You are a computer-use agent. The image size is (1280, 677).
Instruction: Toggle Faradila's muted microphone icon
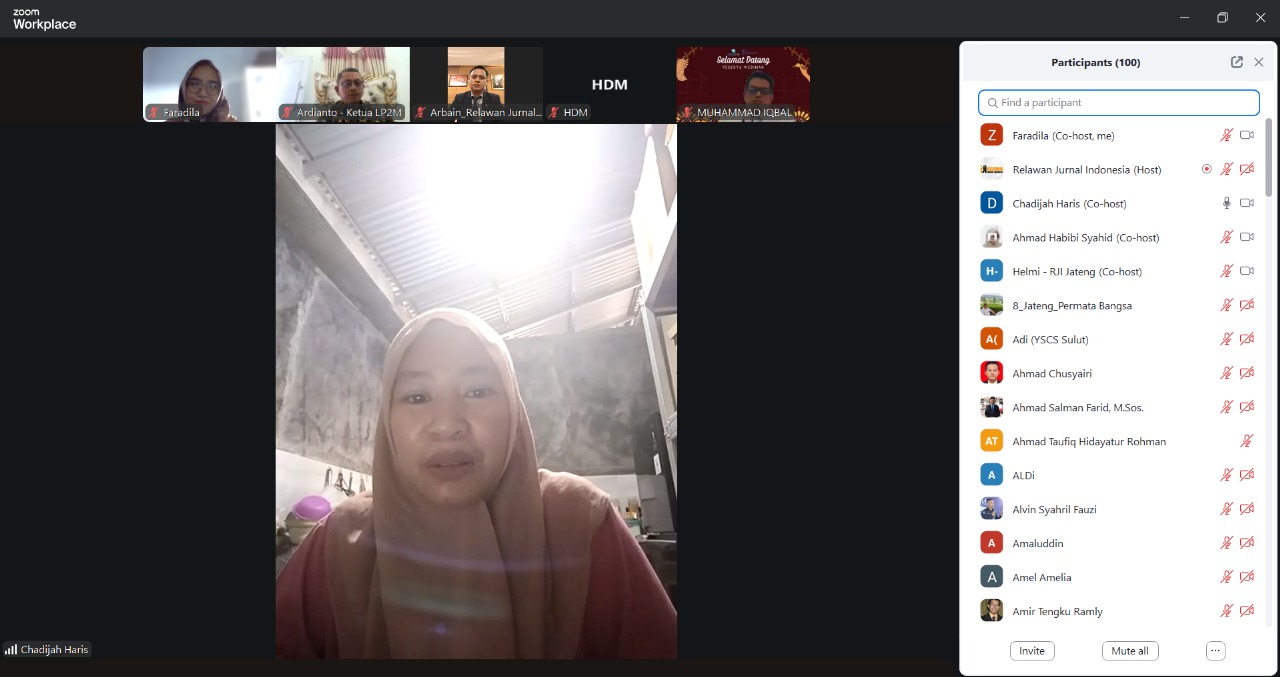(x=1226, y=135)
